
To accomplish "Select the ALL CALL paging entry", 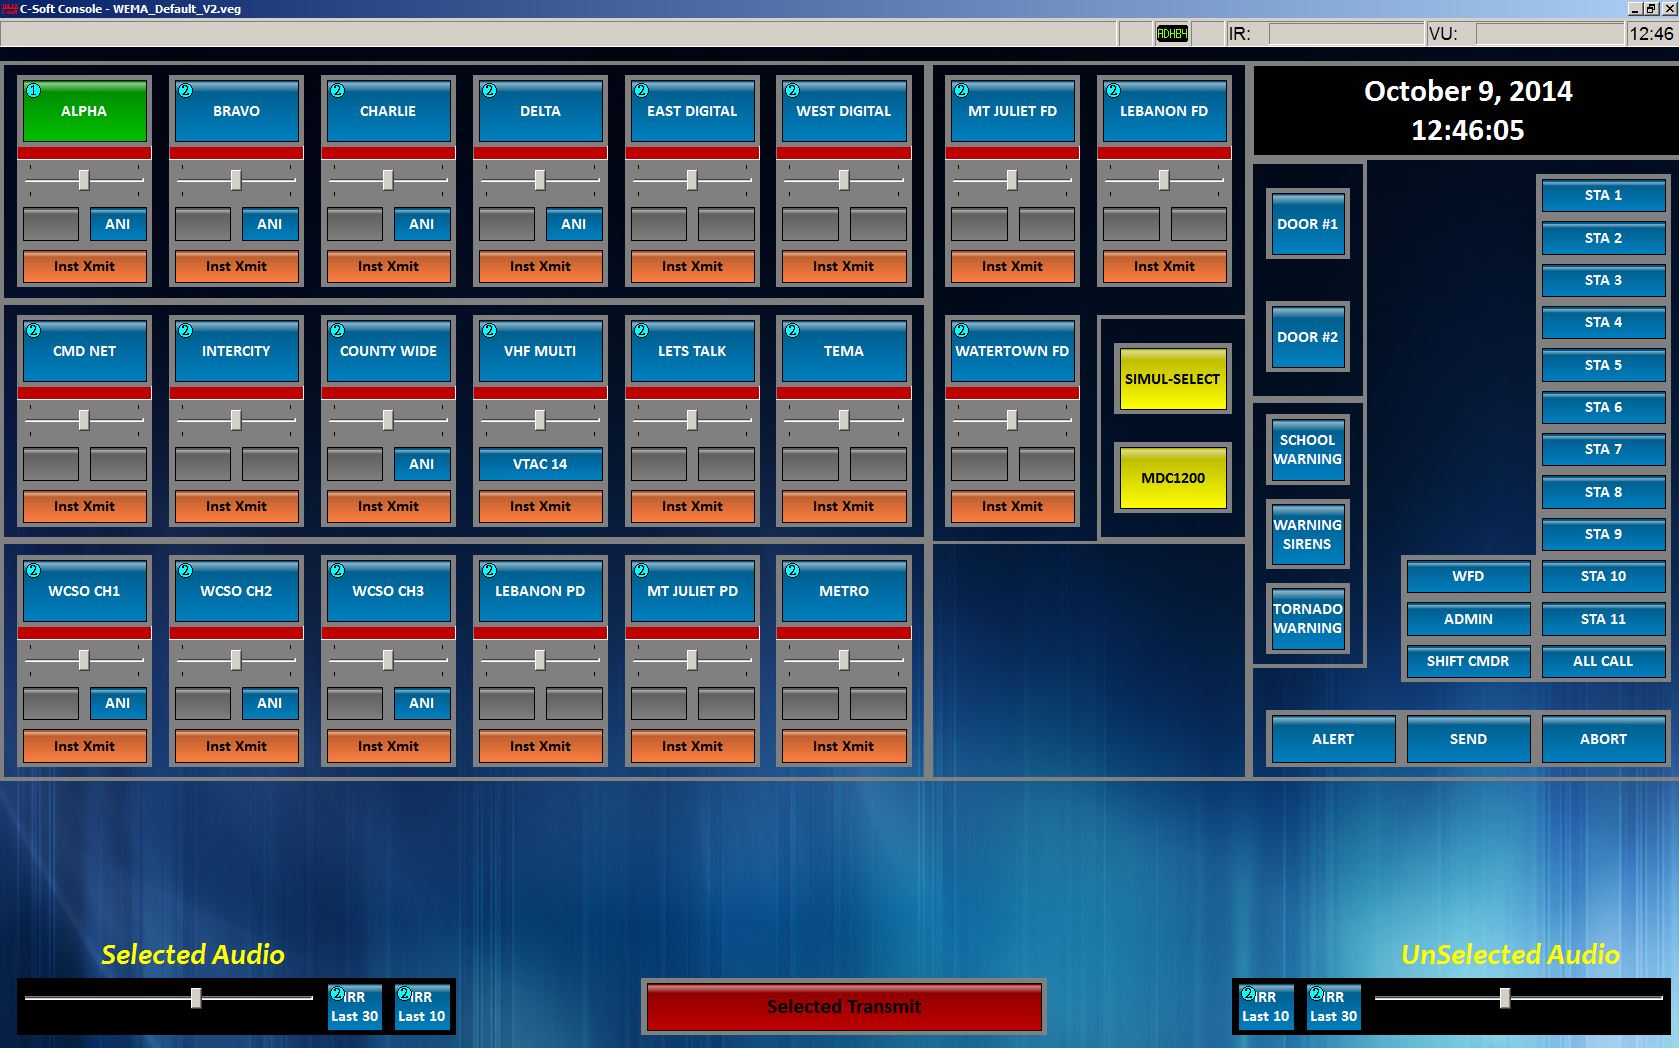I will coord(1602,661).
